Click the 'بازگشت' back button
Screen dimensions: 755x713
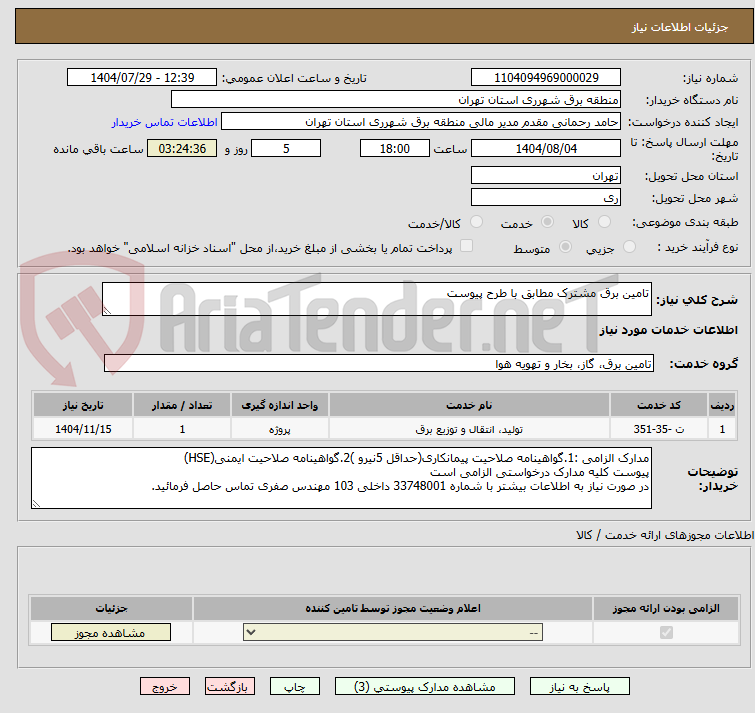[x=230, y=687]
